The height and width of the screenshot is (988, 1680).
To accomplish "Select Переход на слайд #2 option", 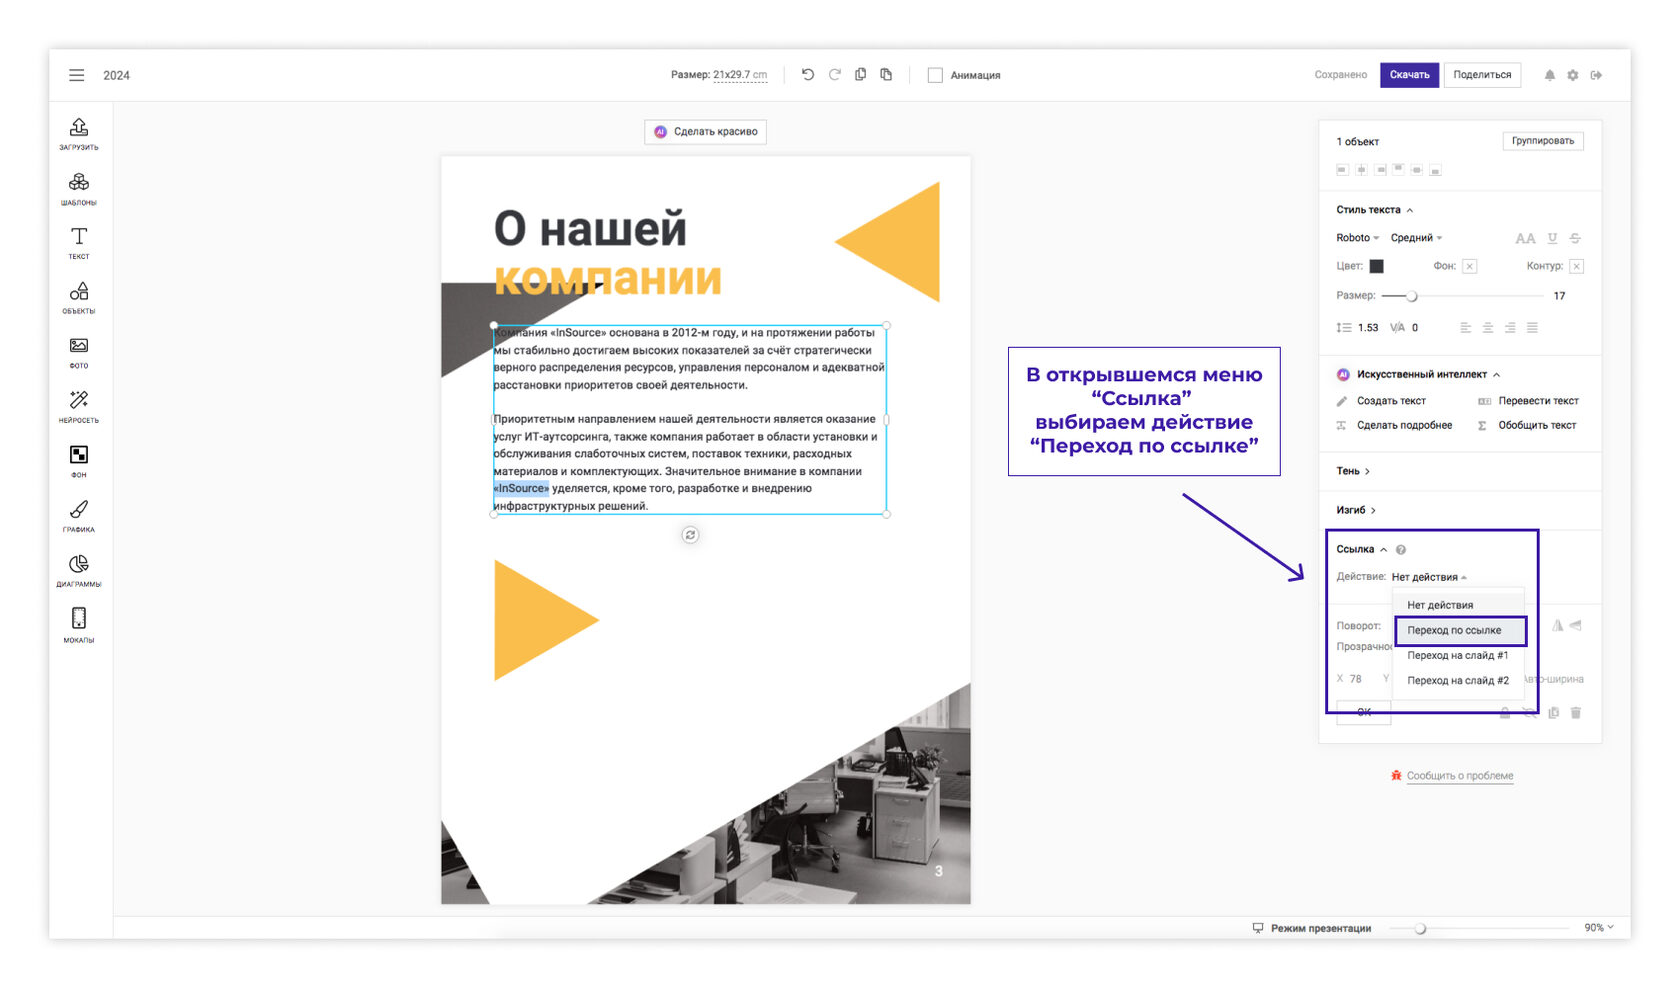I will tap(1457, 680).
